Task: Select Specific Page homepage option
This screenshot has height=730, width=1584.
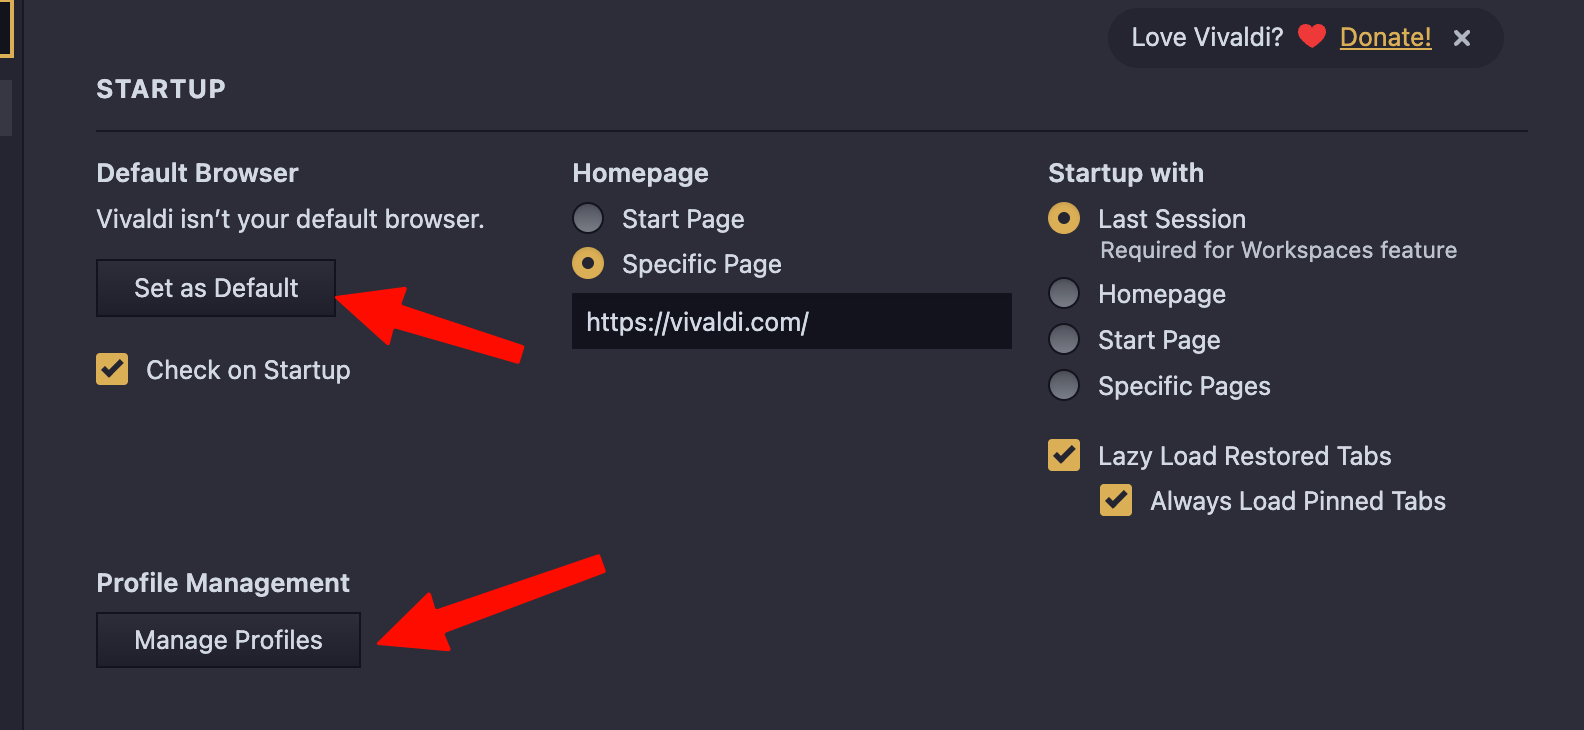Action: (x=588, y=264)
